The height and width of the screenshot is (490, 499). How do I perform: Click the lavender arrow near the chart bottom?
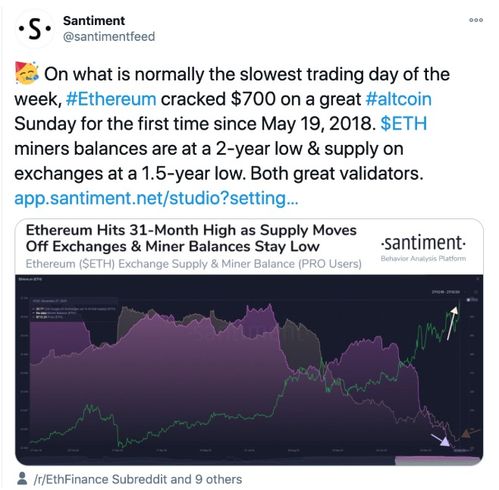coord(440,440)
